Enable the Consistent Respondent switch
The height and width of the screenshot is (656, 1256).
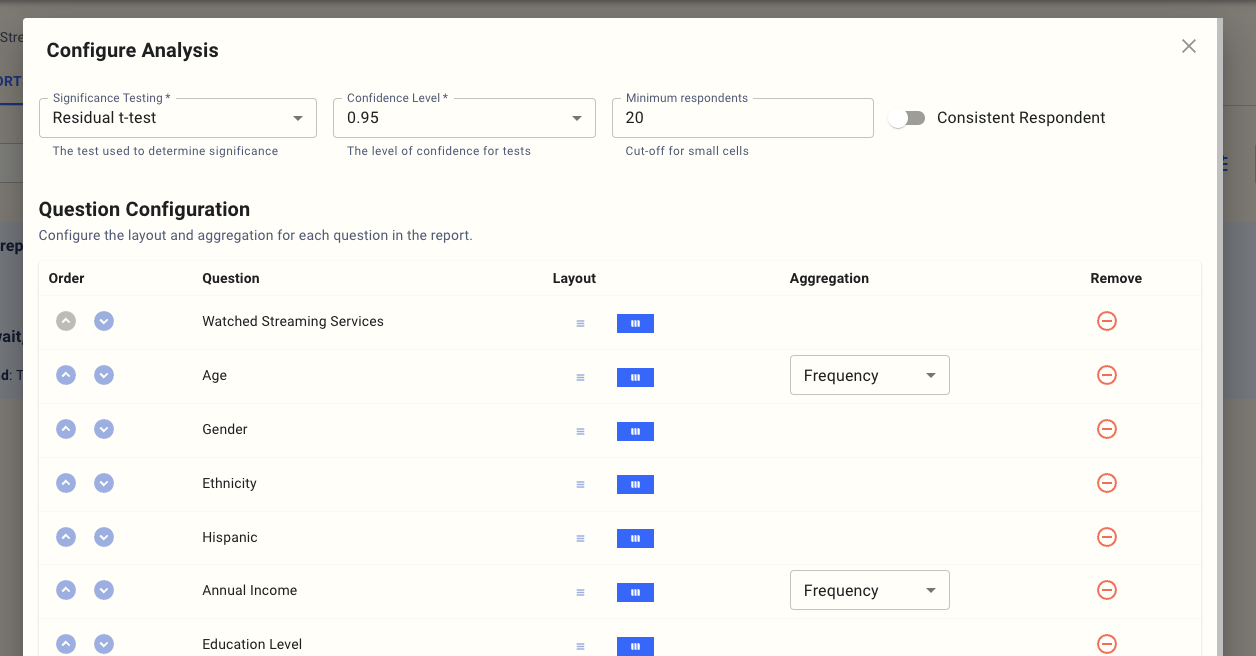click(x=906, y=118)
